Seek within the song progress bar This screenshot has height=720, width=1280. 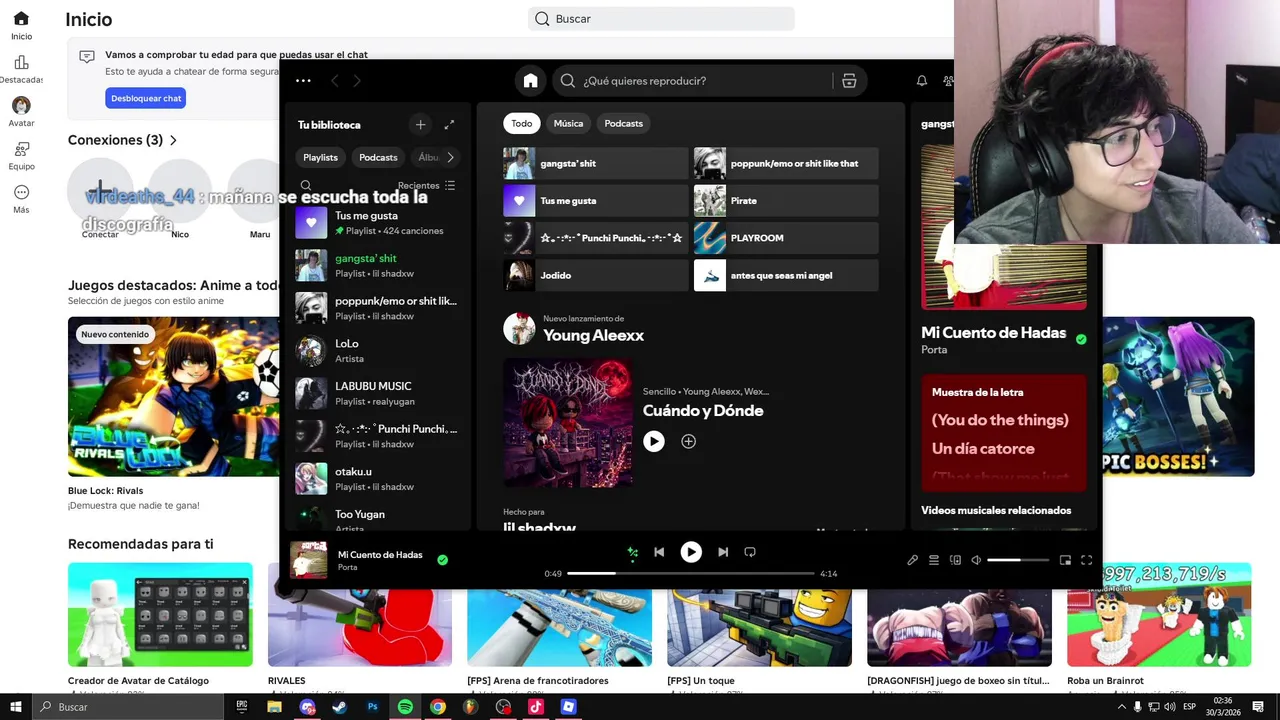[691, 573]
